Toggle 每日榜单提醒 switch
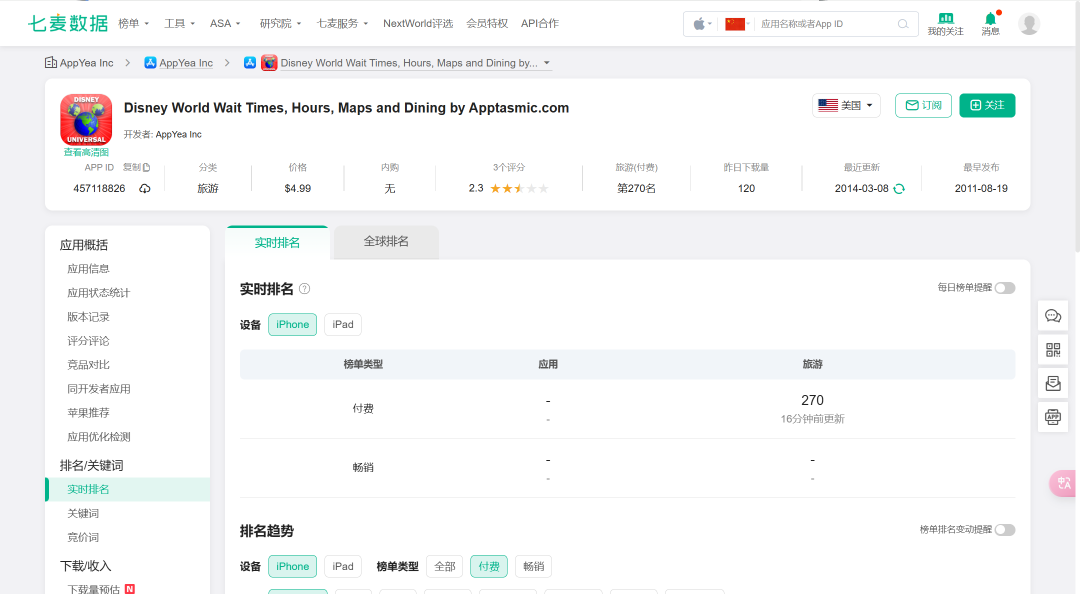The width and height of the screenshot is (1080, 594). [1005, 288]
